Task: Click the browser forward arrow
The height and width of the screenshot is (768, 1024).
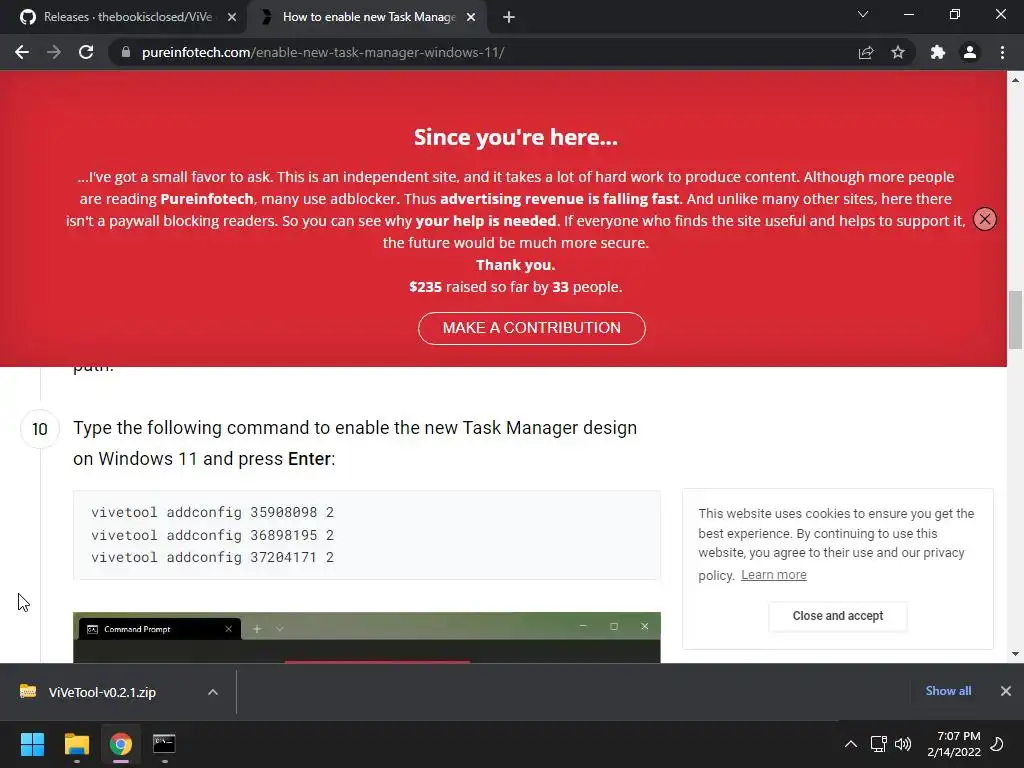Action: [x=54, y=52]
